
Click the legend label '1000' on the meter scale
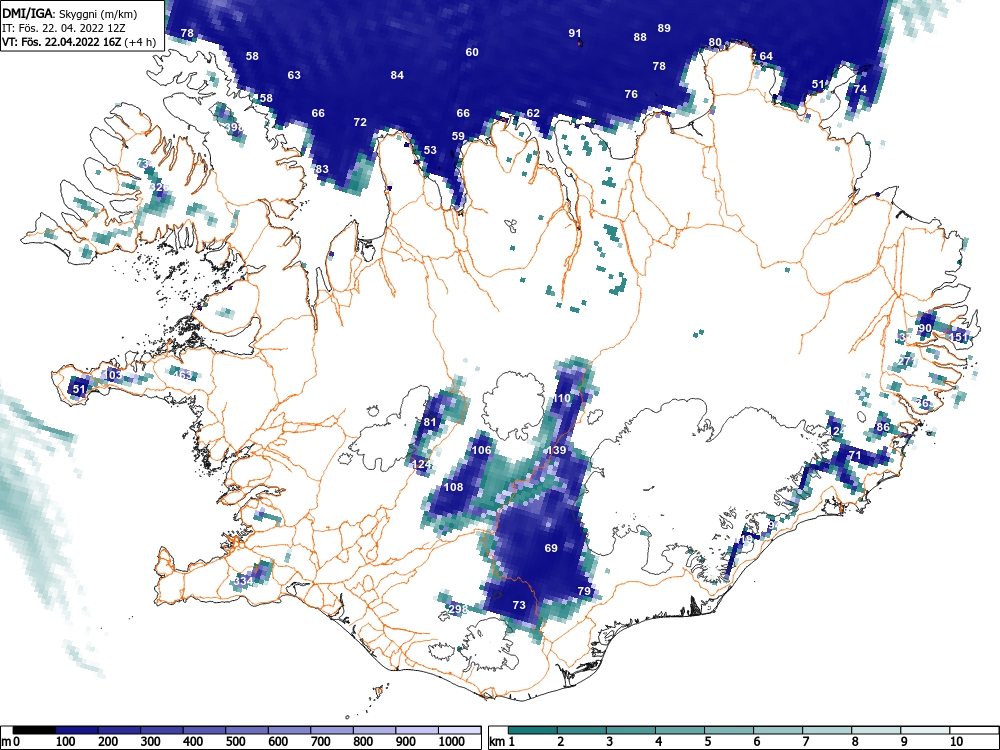(452, 742)
